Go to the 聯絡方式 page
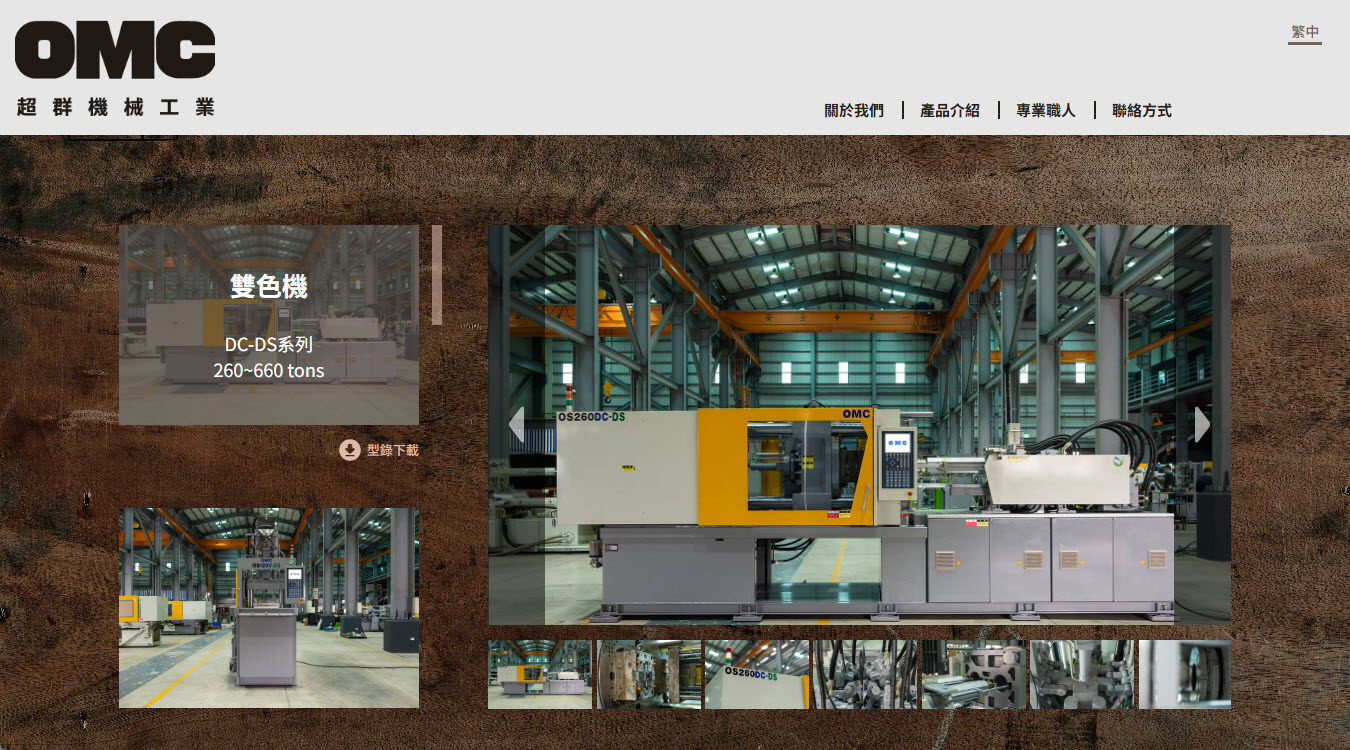1350x750 pixels. coord(1142,111)
